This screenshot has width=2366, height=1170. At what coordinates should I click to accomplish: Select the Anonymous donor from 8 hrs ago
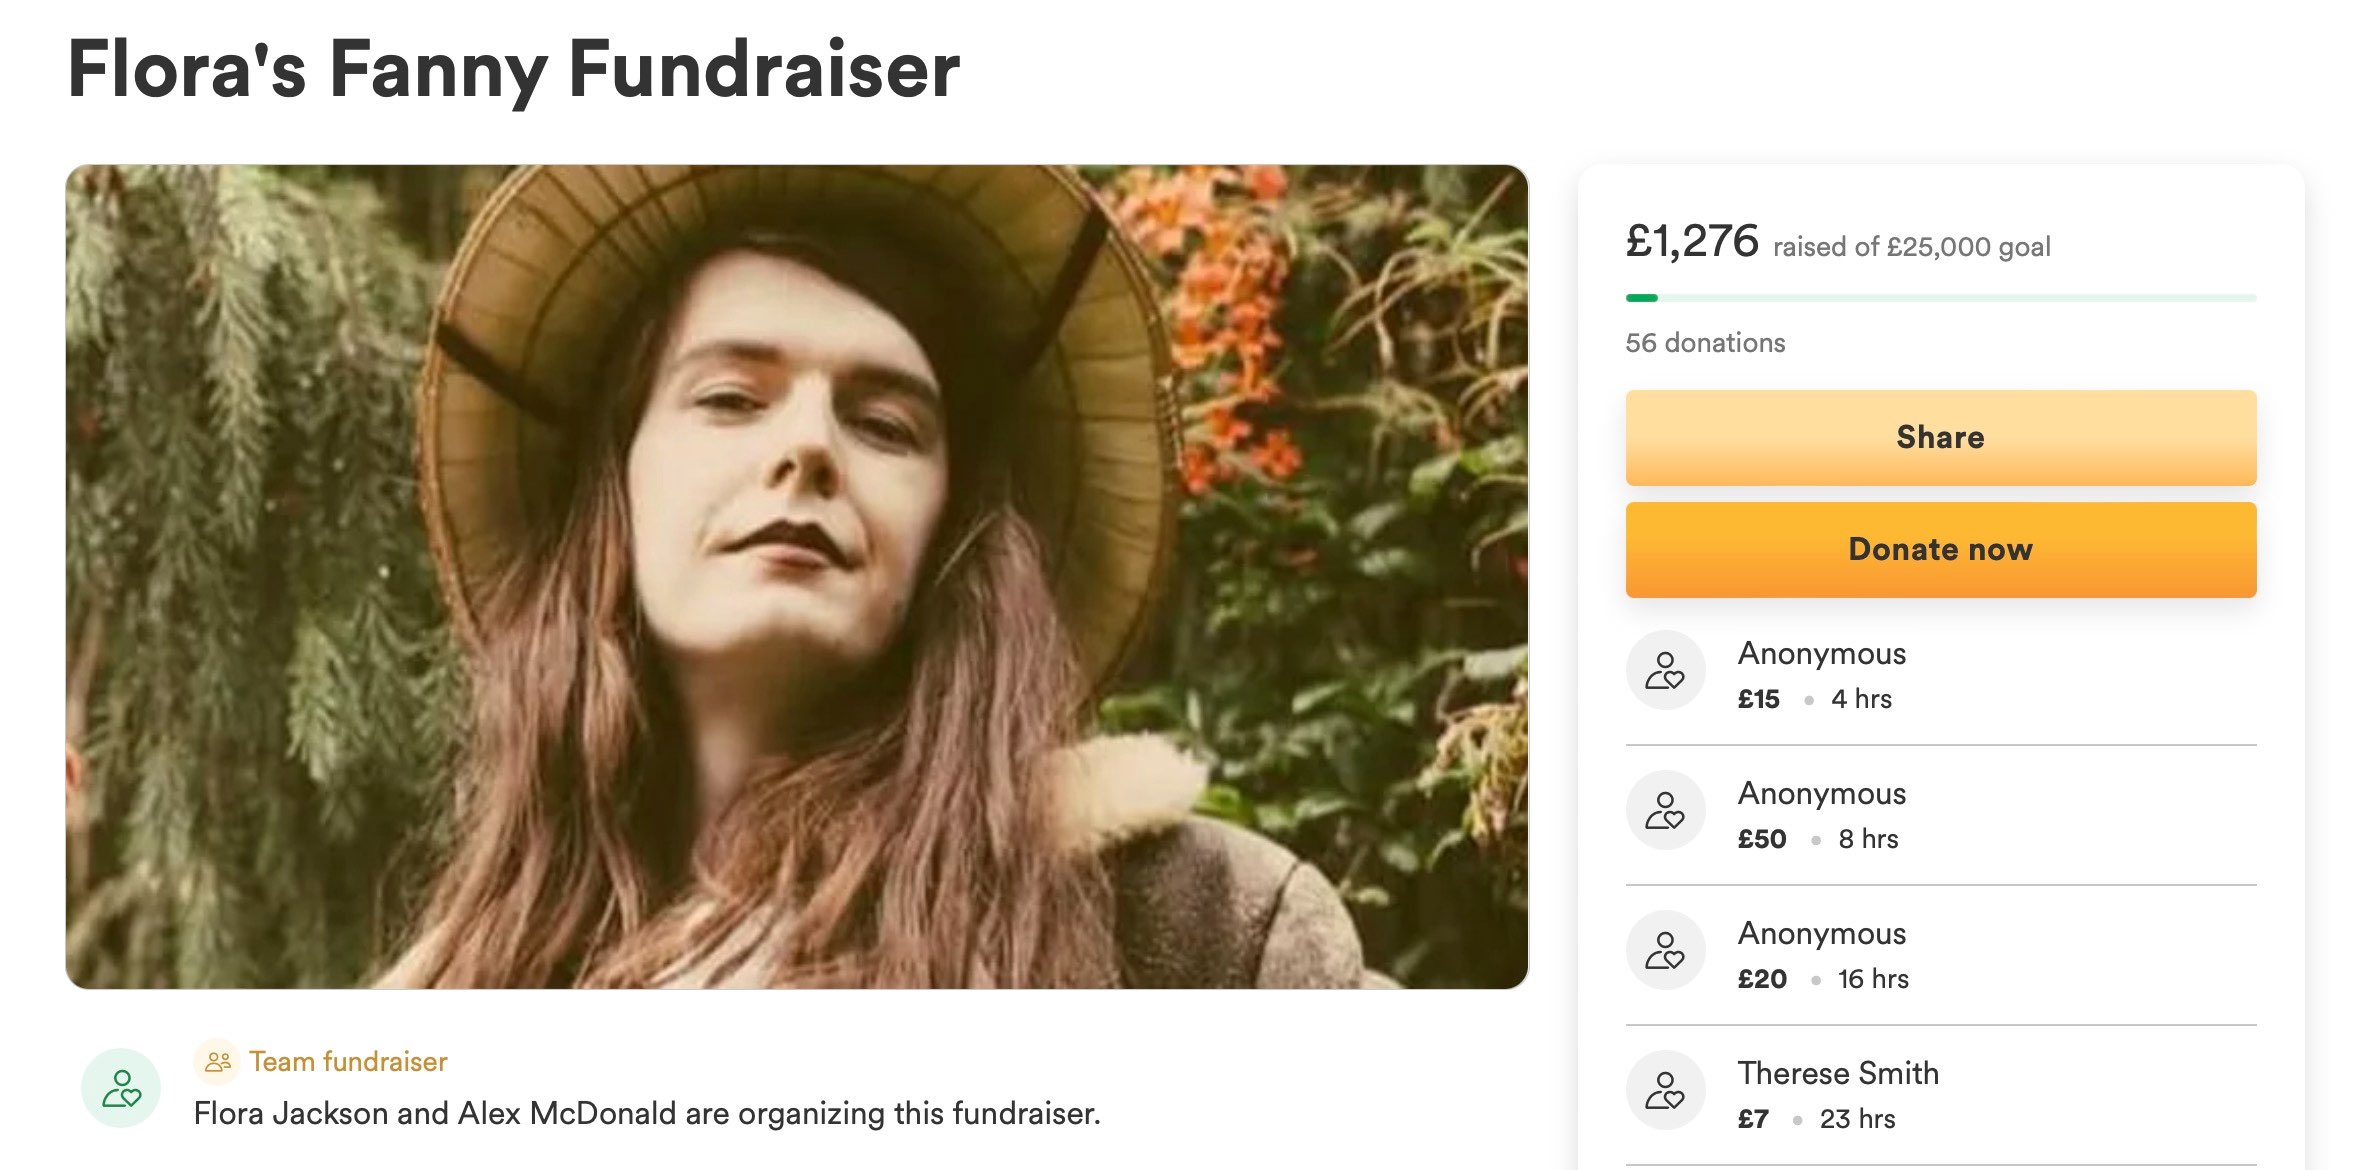click(1822, 793)
